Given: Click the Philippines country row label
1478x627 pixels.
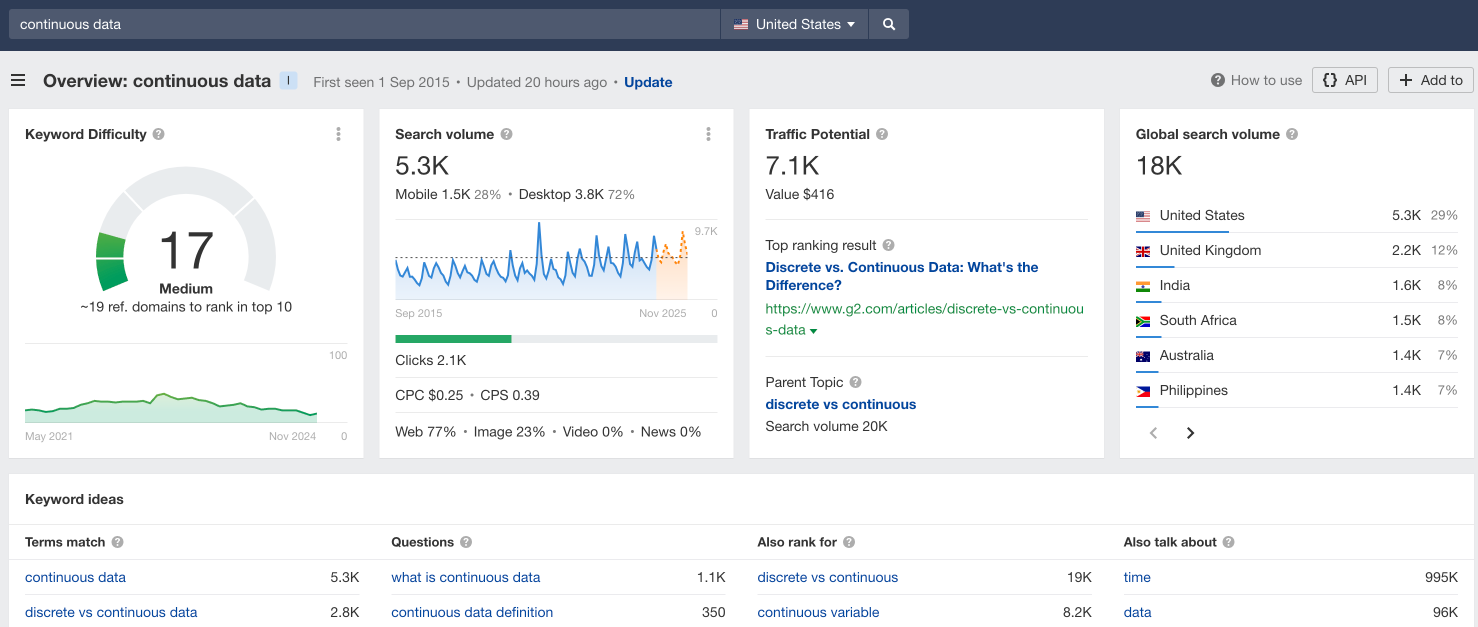Looking at the screenshot, I should coord(1193,390).
